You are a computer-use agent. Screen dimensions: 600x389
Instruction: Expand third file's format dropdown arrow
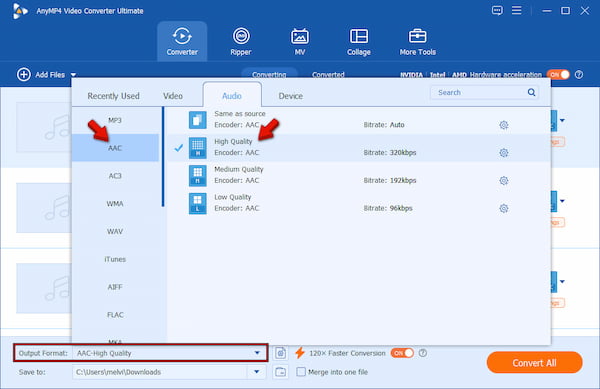pyautogui.click(x=562, y=282)
